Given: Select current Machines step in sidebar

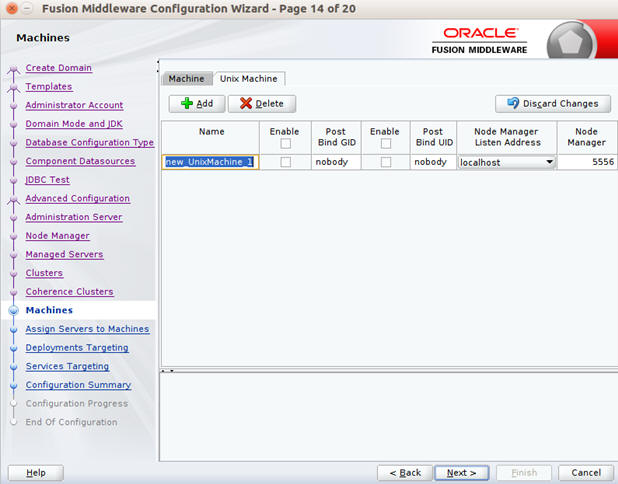Looking at the screenshot, I should pyautogui.click(x=49, y=310).
